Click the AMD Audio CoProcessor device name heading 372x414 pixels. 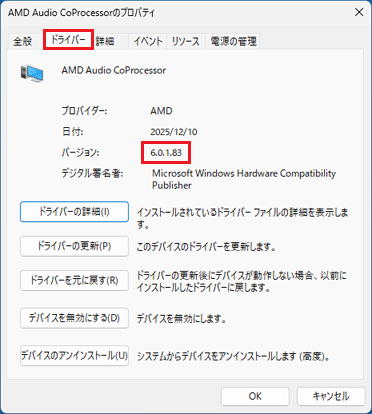pos(114,70)
